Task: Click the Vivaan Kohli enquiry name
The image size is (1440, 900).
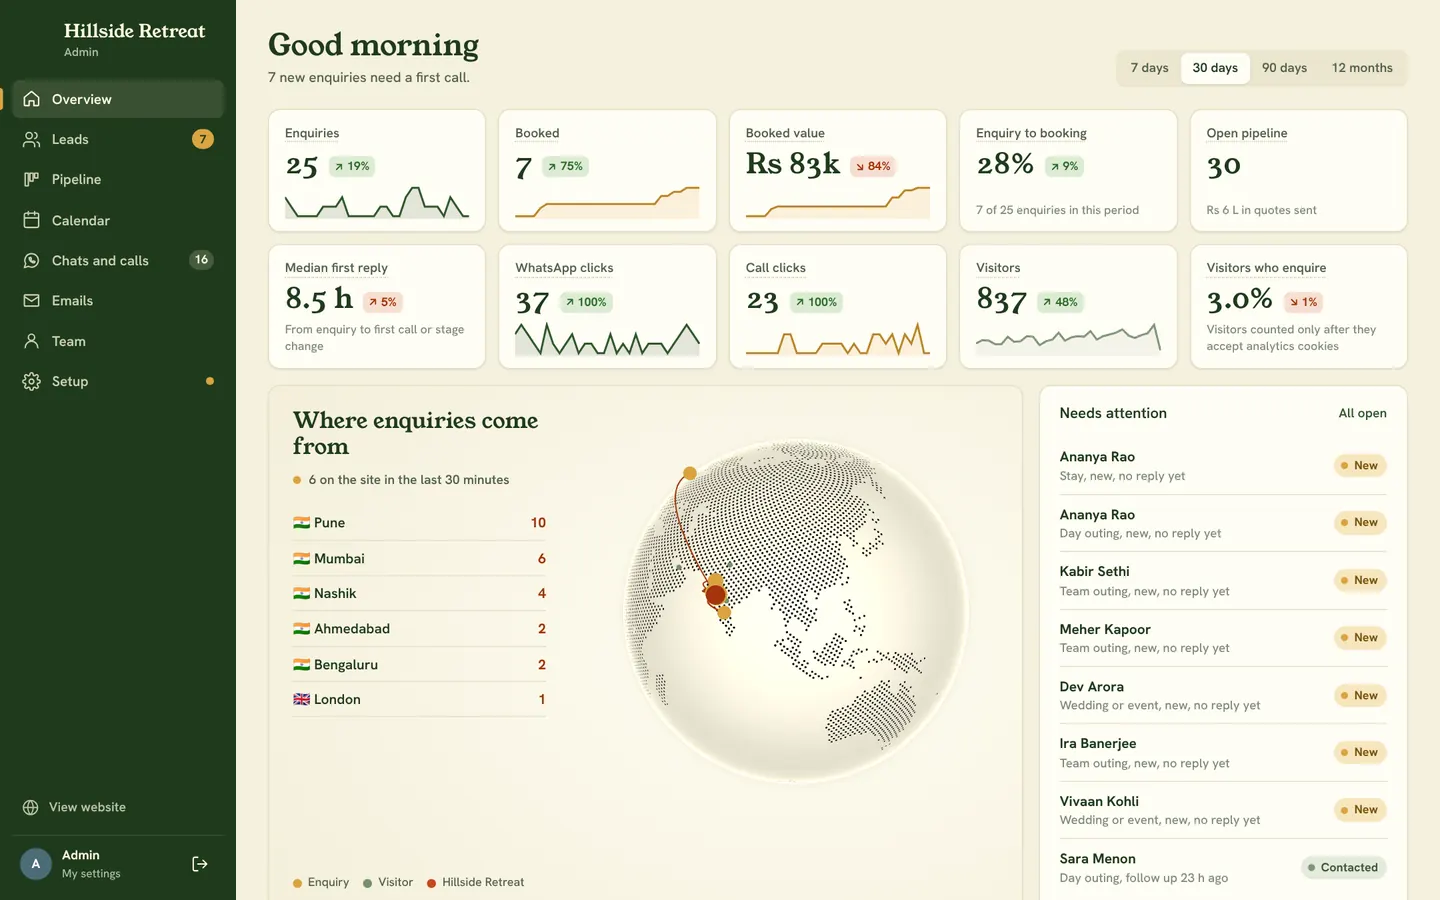Action: tap(1099, 801)
